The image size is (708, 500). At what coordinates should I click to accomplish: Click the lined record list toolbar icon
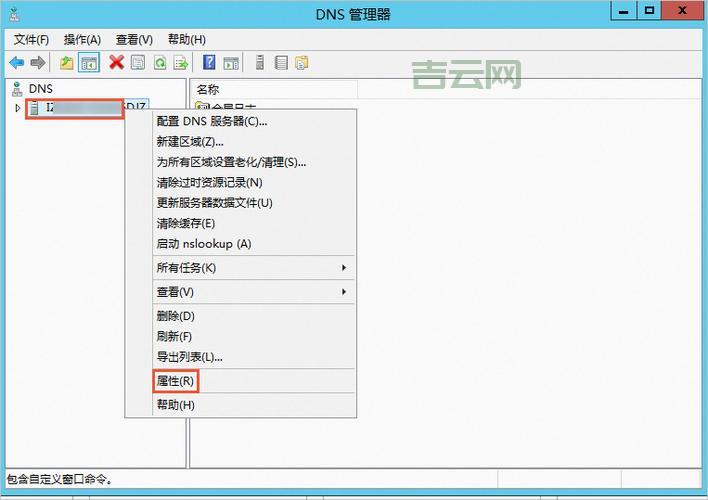[281, 62]
